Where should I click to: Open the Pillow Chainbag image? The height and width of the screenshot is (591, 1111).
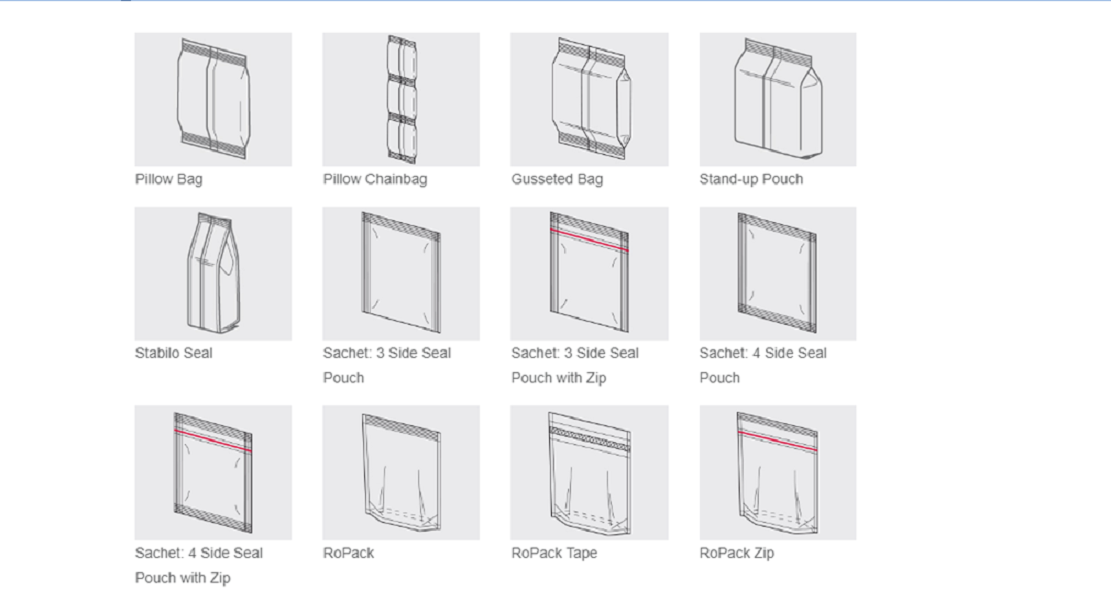(x=401, y=99)
